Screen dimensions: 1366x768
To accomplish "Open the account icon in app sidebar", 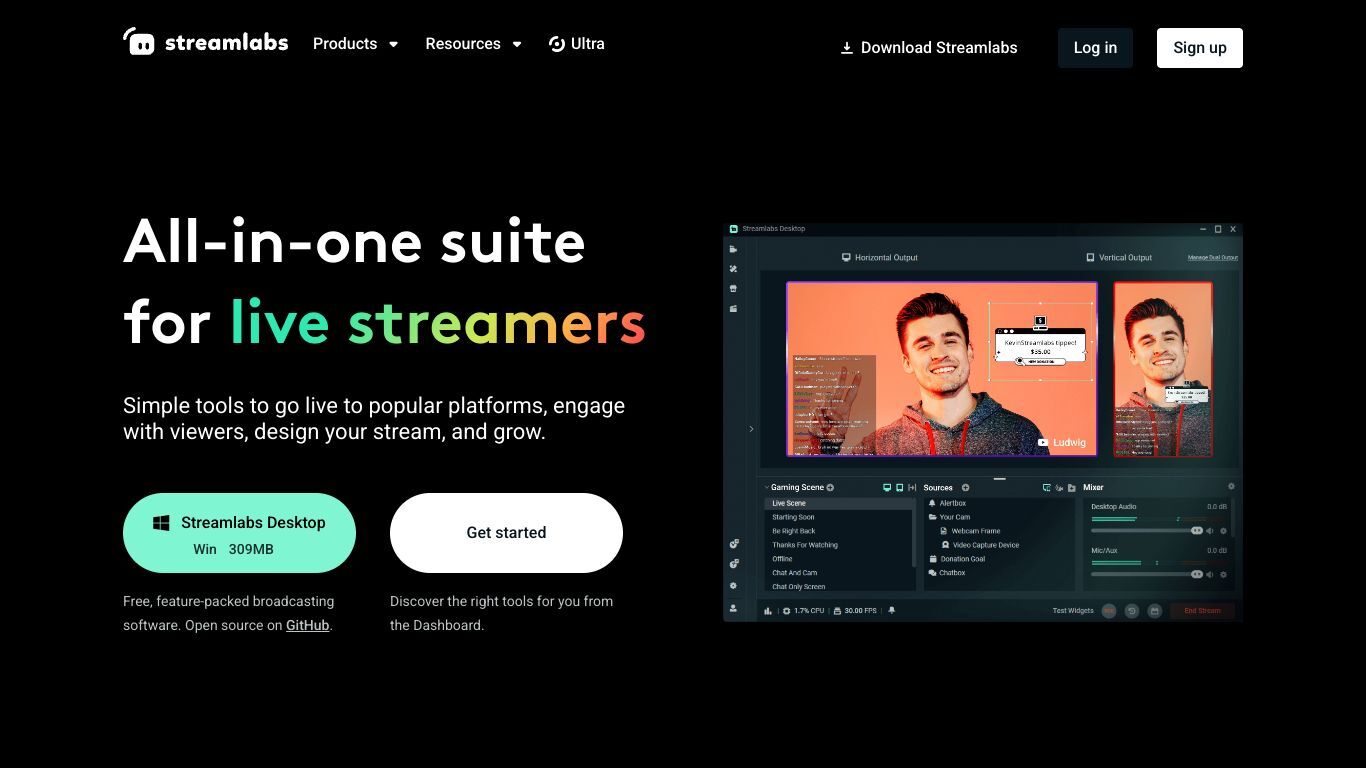I will coord(734,608).
